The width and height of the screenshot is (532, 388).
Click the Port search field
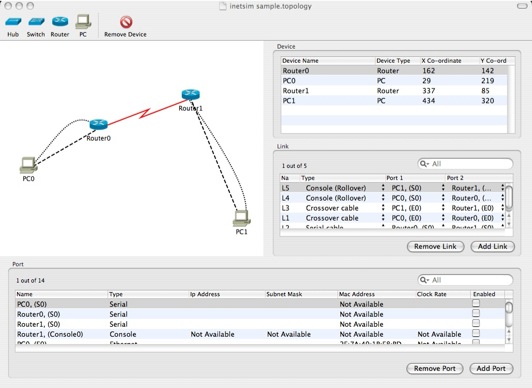point(465,280)
